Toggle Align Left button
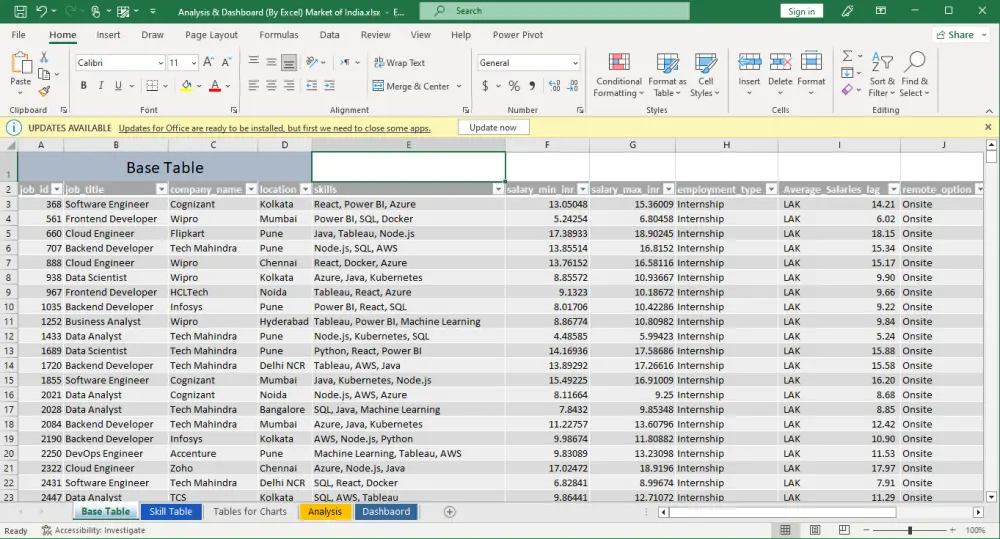This screenshot has width=1000, height=539. coord(253,85)
